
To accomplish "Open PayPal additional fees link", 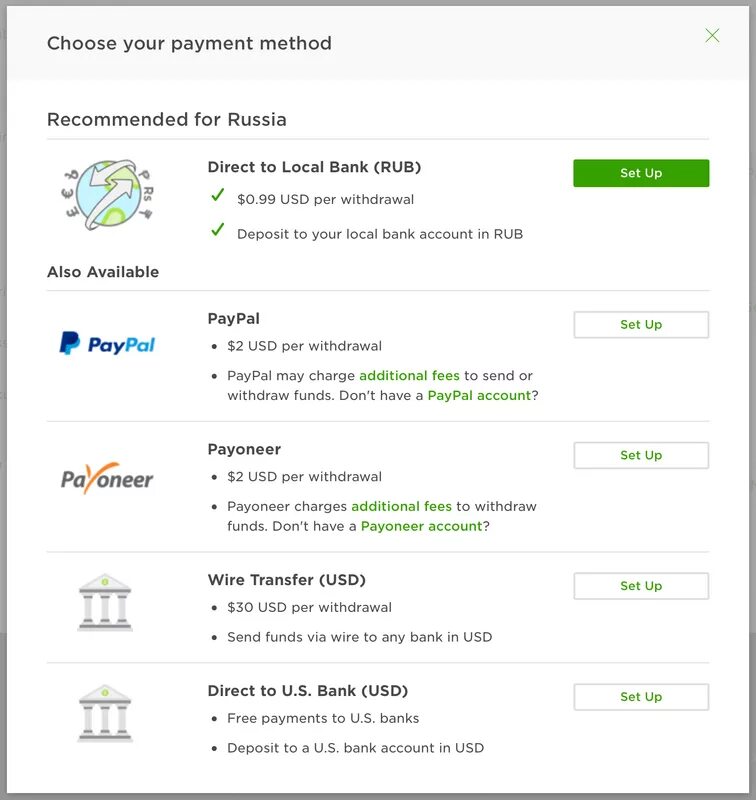I will coord(409,376).
